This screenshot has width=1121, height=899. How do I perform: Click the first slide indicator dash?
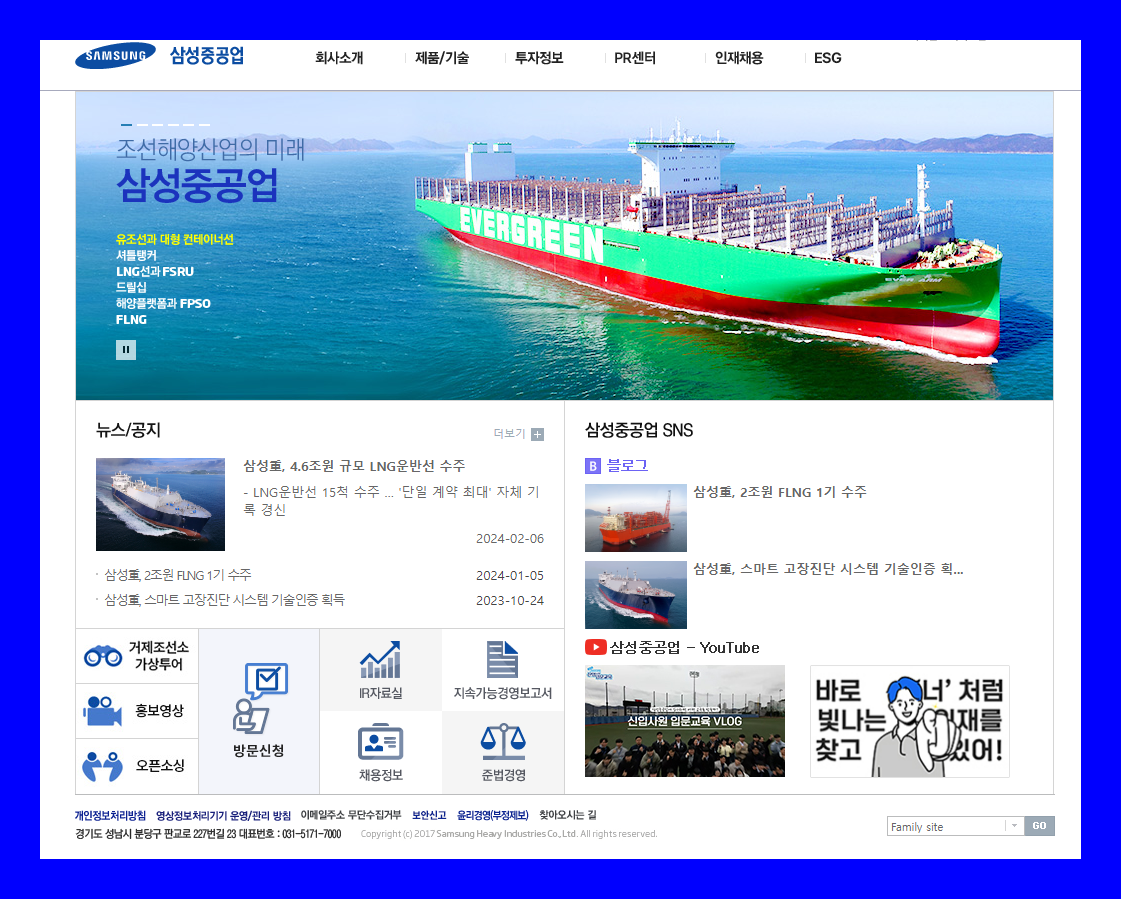(127, 124)
